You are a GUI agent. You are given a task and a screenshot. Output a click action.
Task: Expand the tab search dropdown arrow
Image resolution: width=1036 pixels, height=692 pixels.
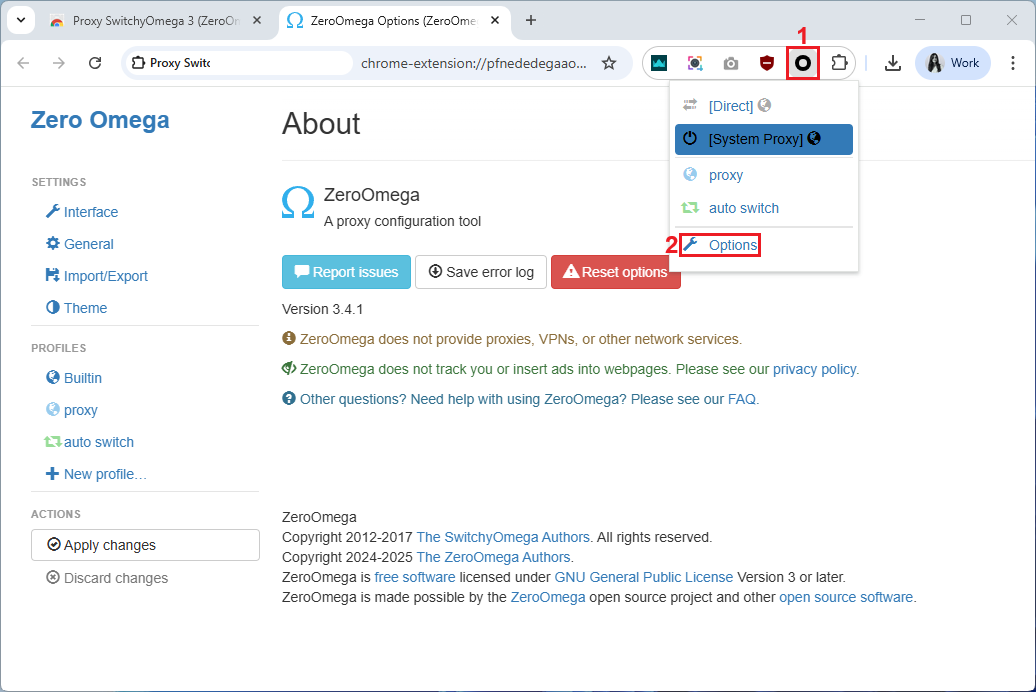pyautogui.click(x=20, y=20)
